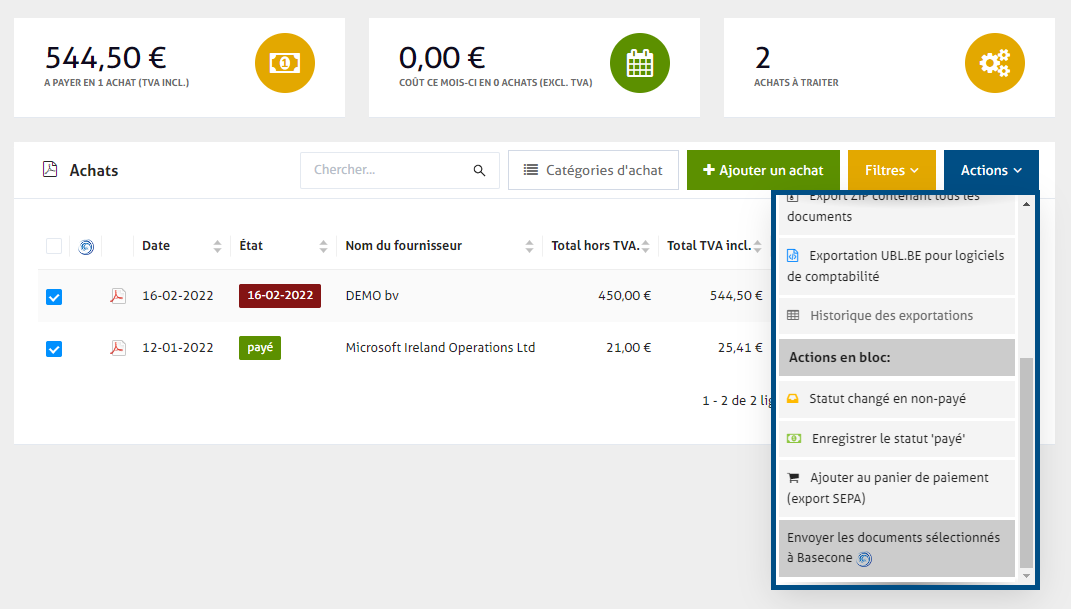Screen dimensions: 1071x609
Task: Click the Actions menu vertical scrollbar
Action: tap(1024, 460)
